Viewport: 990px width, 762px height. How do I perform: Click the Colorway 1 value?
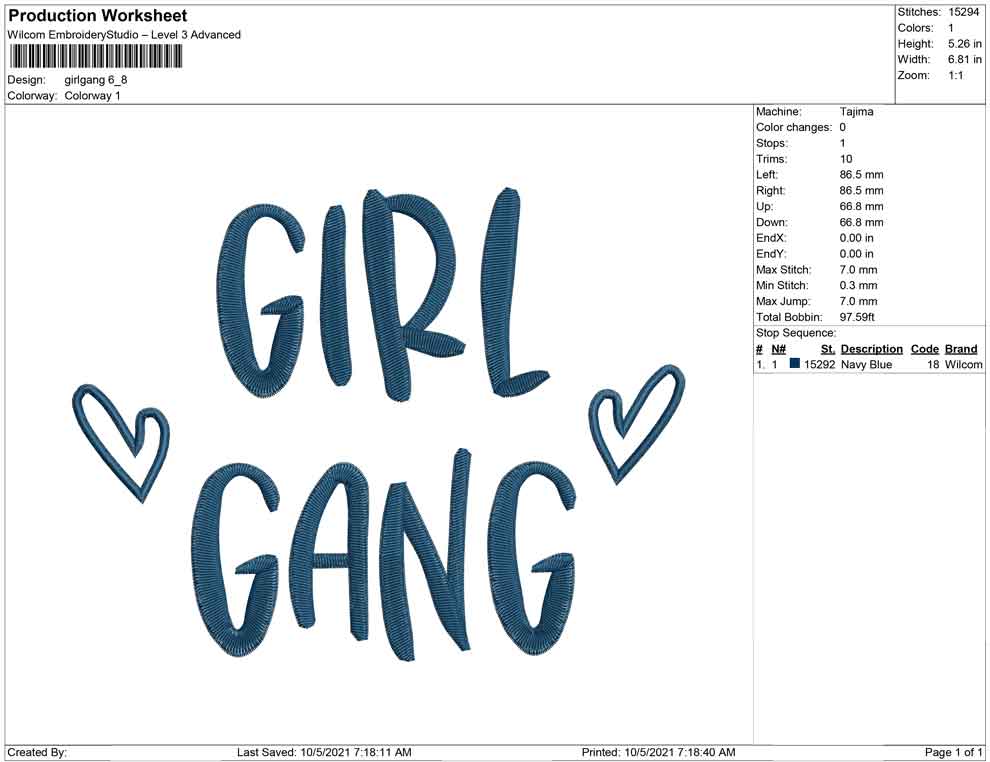click(x=92, y=96)
